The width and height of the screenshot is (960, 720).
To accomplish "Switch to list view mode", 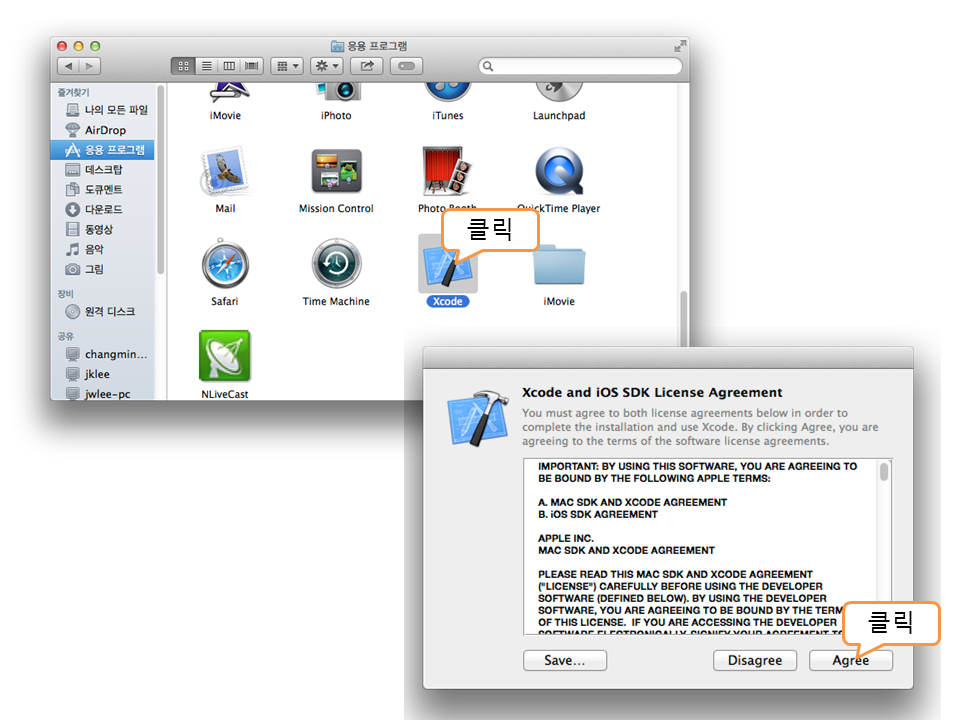I will point(206,66).
